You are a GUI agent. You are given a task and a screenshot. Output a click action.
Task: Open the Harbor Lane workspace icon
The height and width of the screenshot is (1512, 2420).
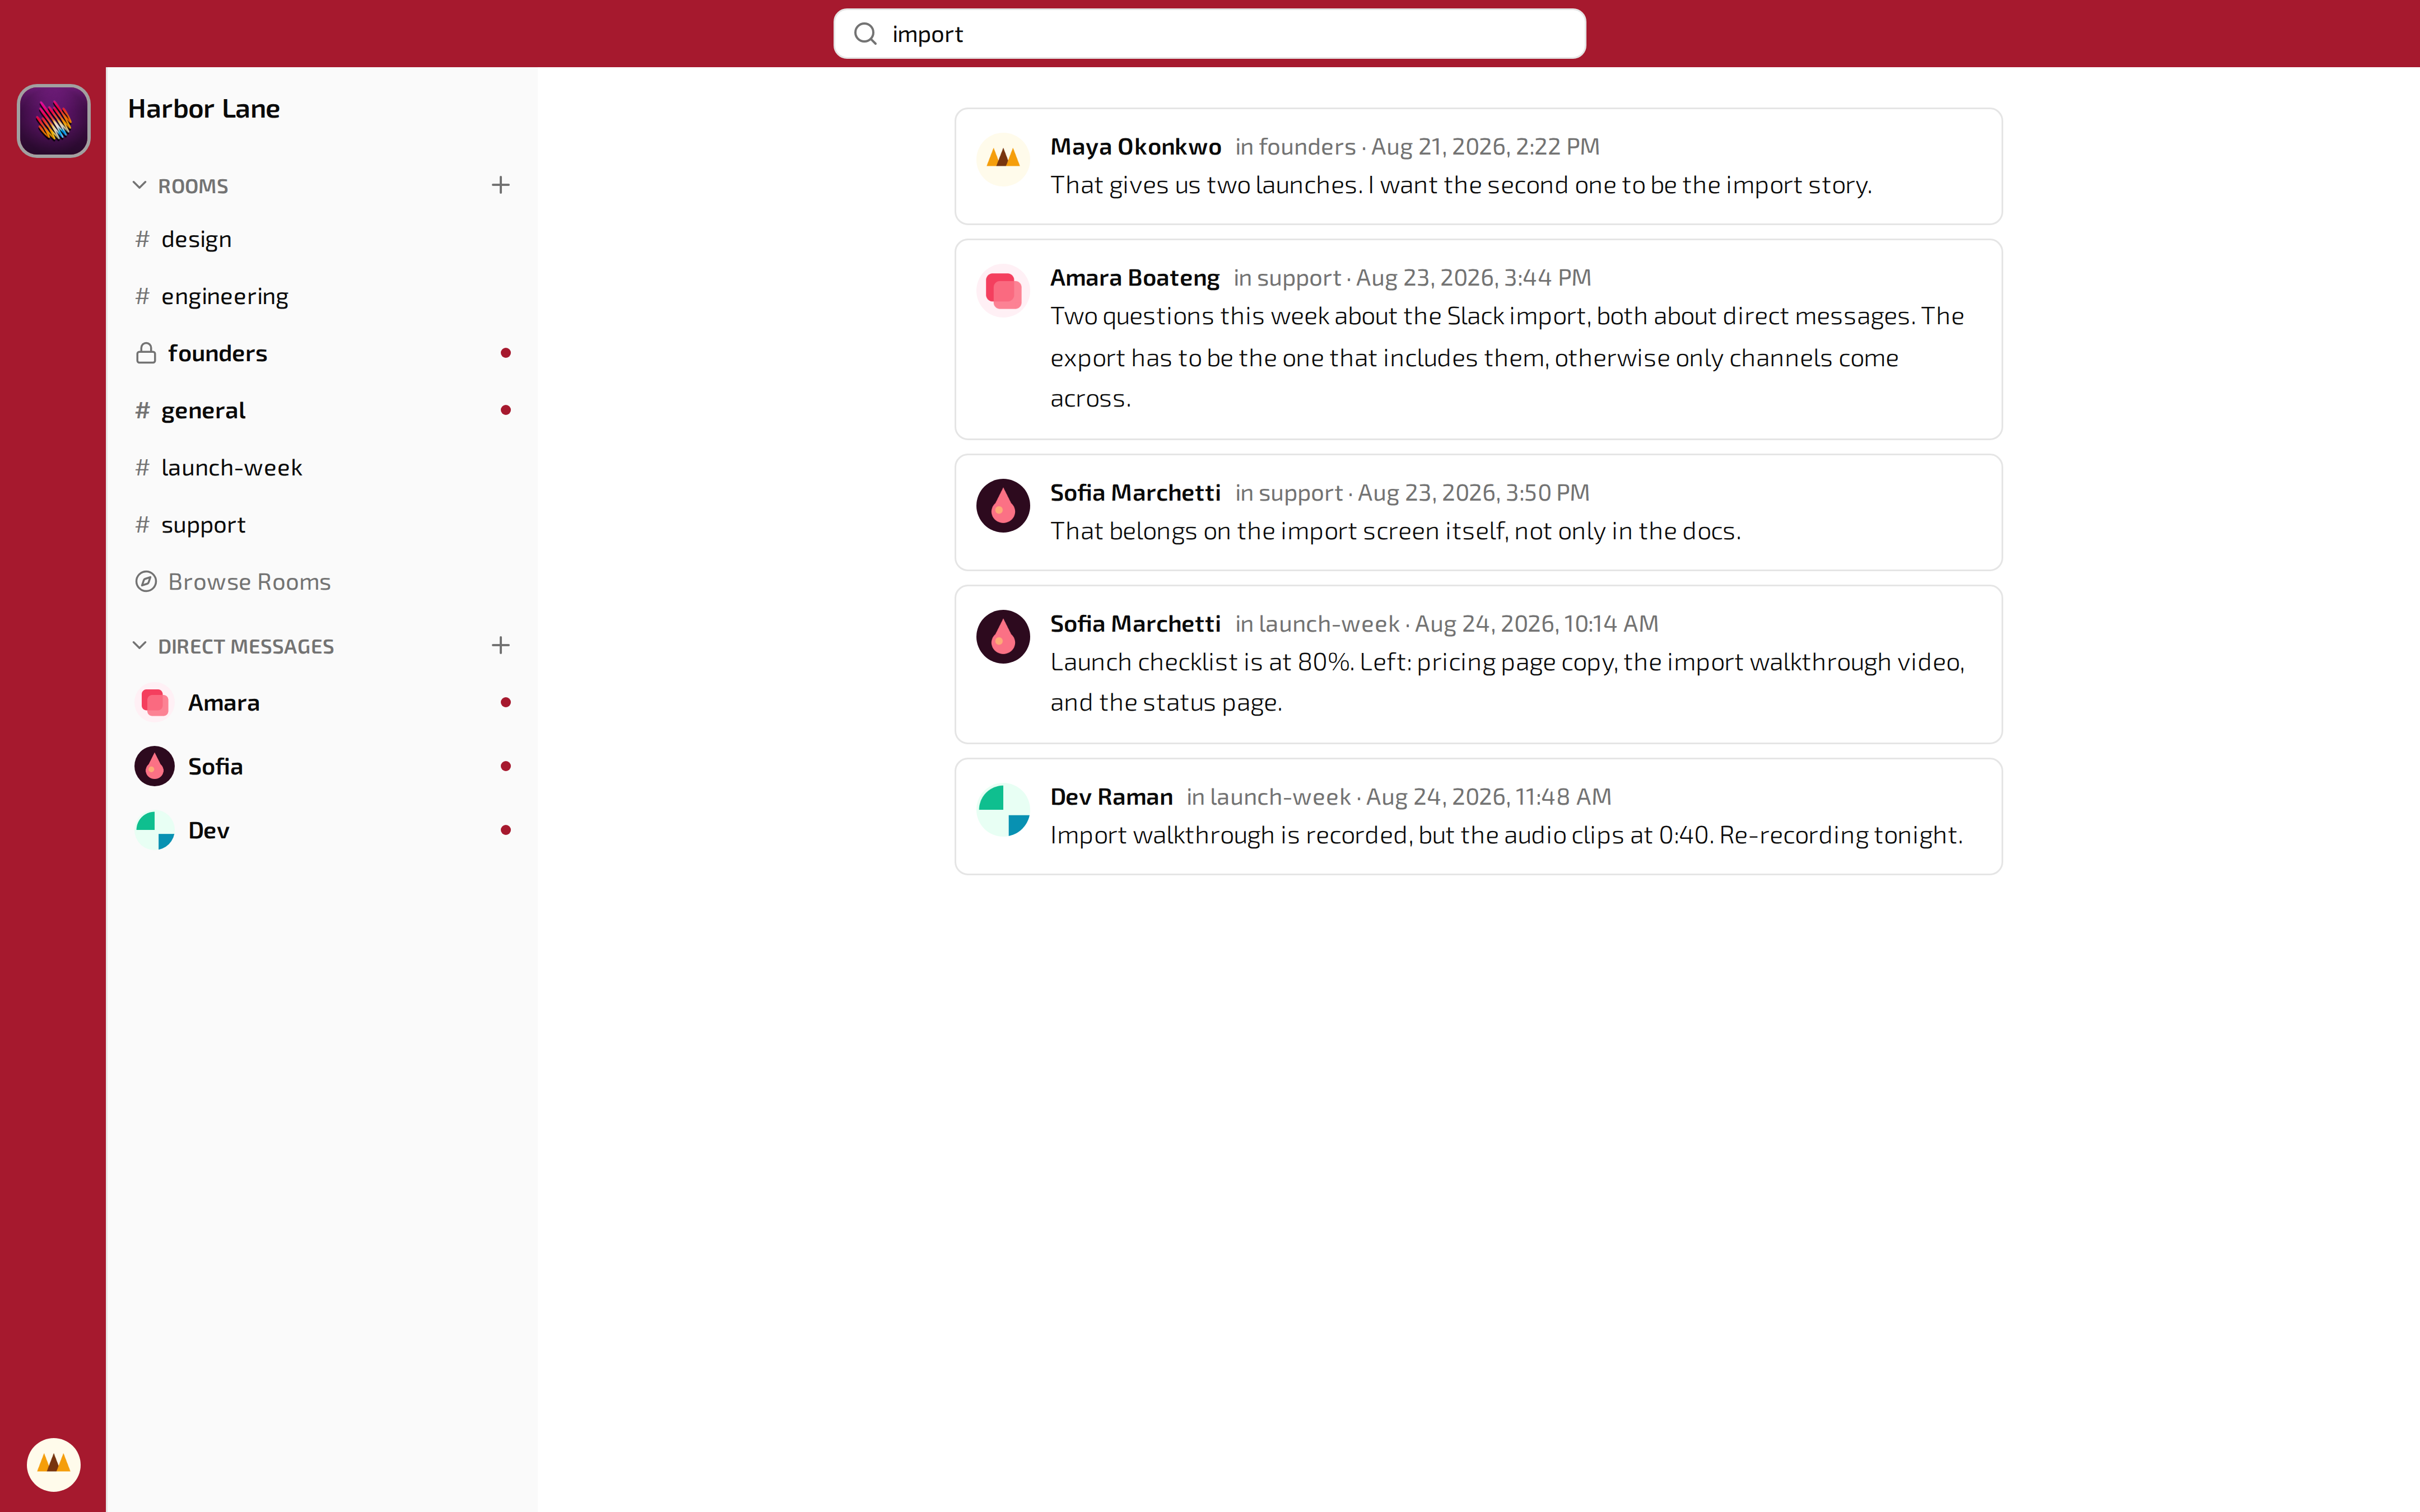pos(54,121)
